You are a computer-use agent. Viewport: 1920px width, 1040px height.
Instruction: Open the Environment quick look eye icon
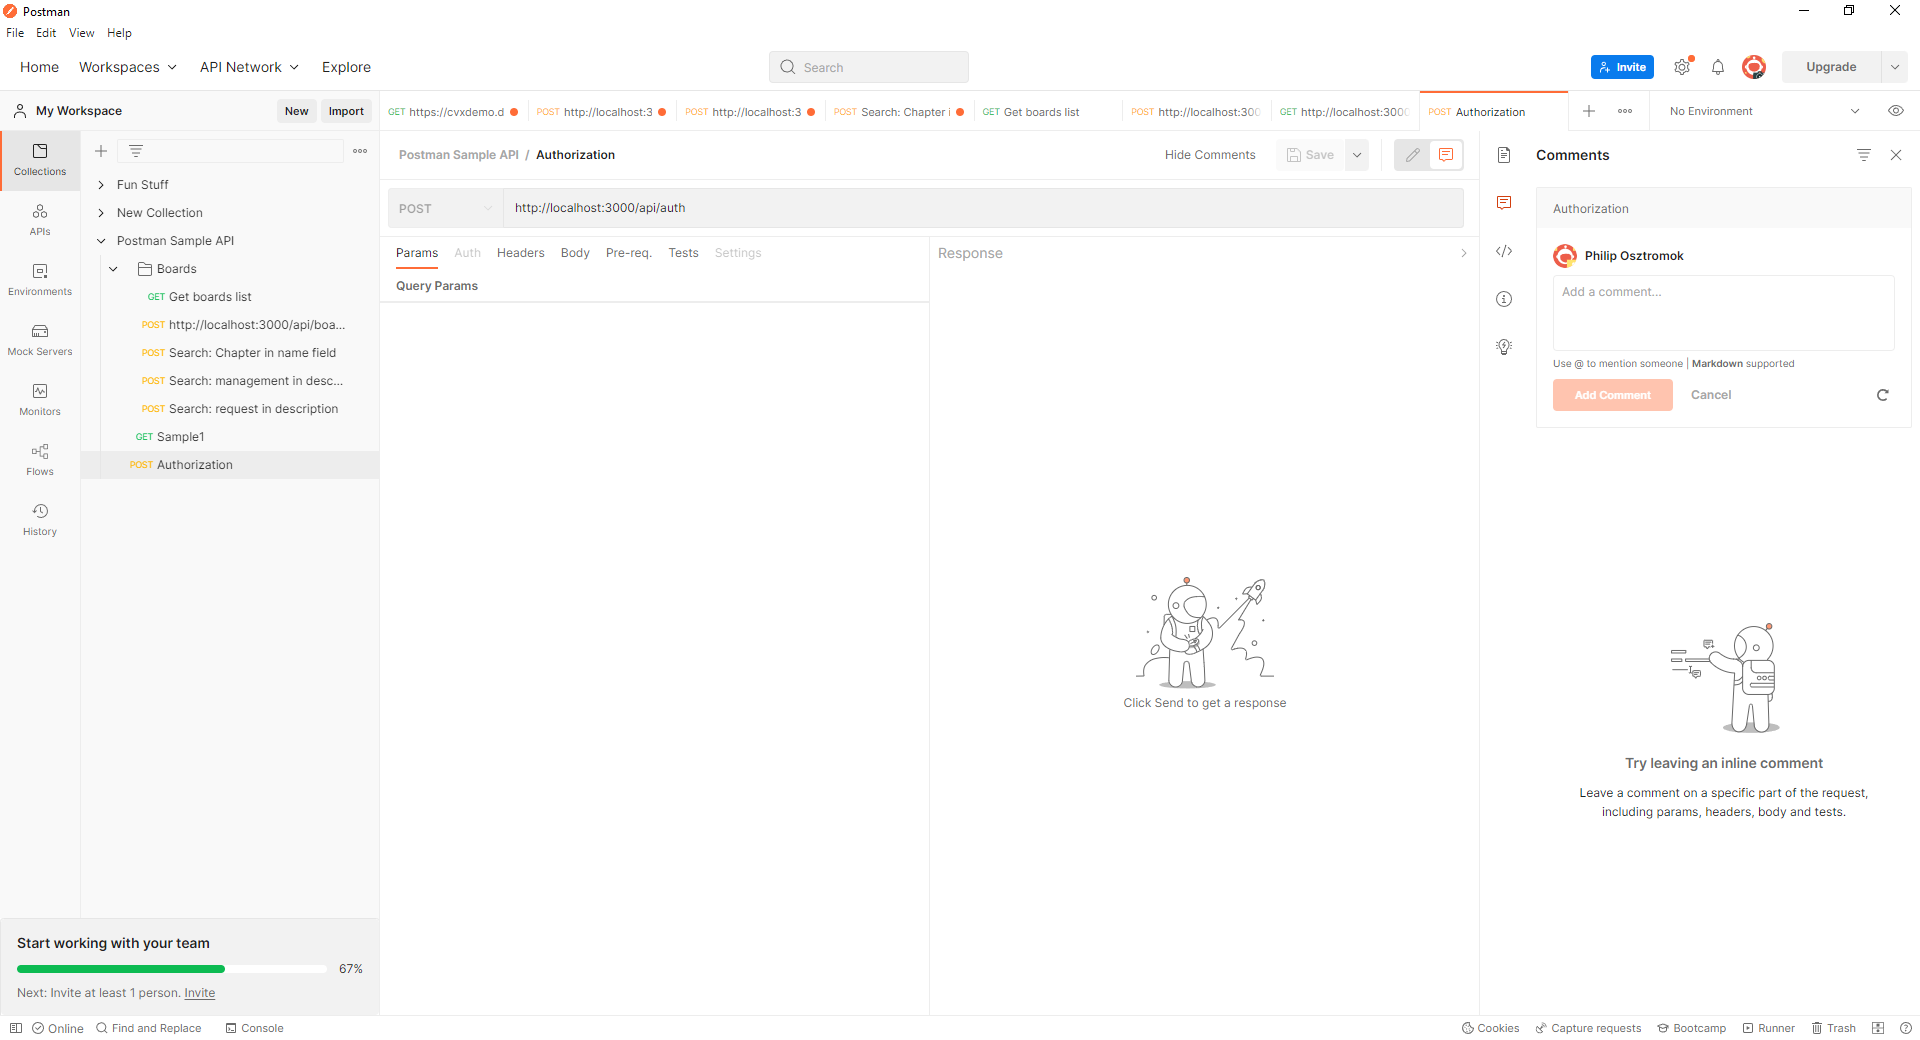[x=1896, y=111]
